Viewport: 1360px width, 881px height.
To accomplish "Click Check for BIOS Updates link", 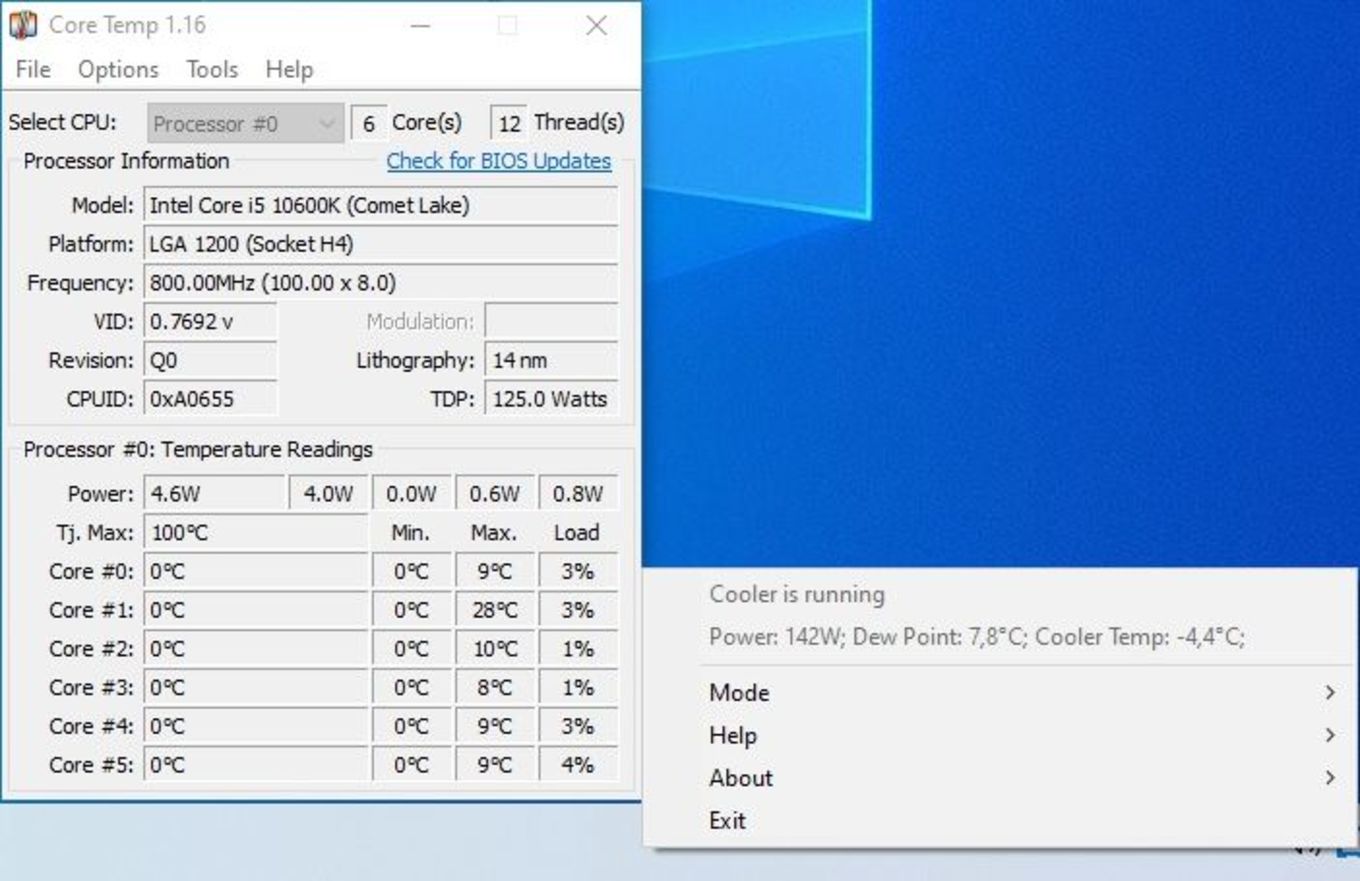I will (499, 161).
